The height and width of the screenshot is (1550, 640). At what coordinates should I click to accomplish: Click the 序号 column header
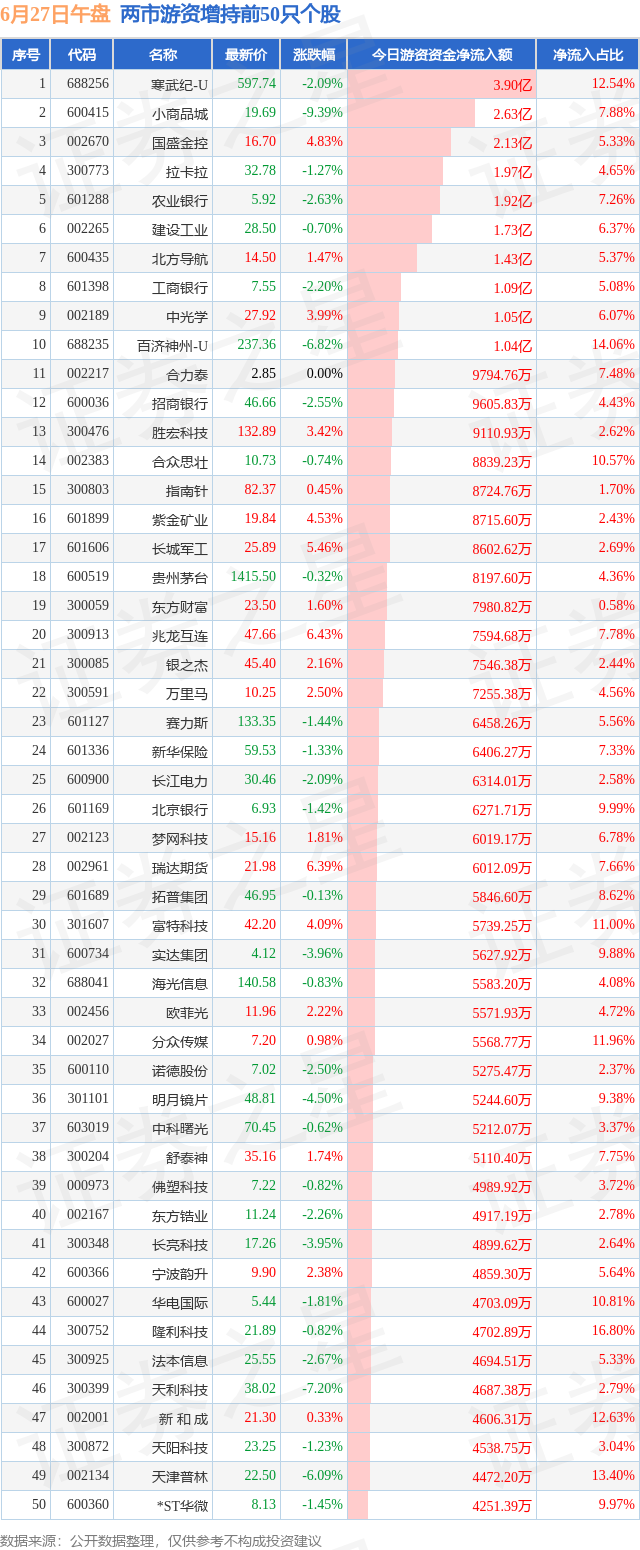coord(25,55)
